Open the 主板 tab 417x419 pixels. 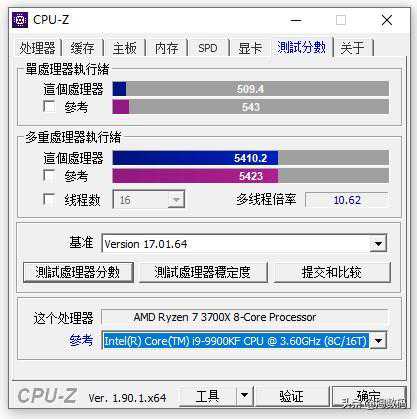tap(124, 49)
